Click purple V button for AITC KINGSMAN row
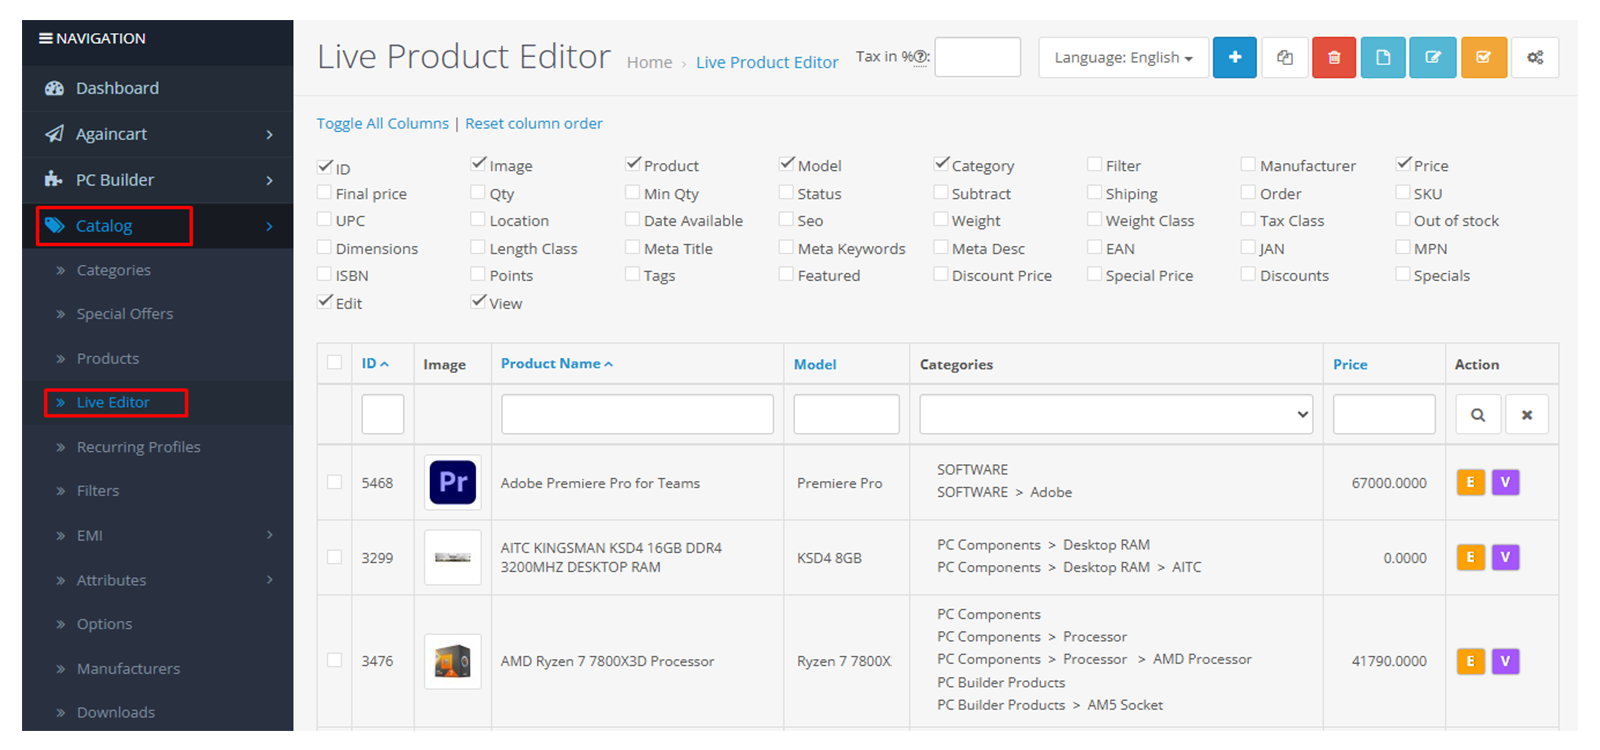Screen dimensions: 1600x750 pyautogui.click(x=1505, y=557)
